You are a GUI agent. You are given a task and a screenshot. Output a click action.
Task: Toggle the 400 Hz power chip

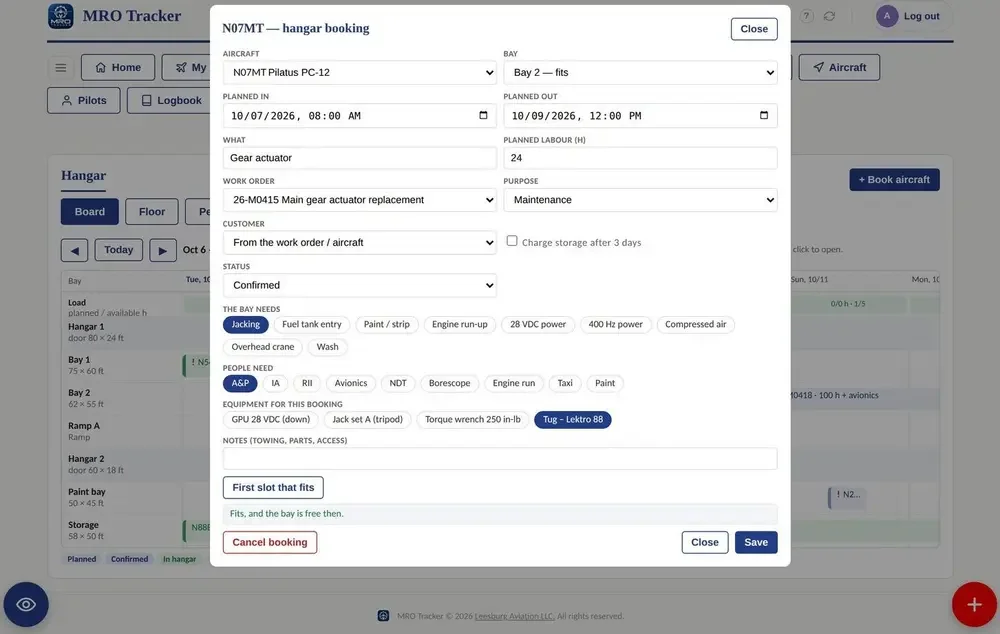615,324
